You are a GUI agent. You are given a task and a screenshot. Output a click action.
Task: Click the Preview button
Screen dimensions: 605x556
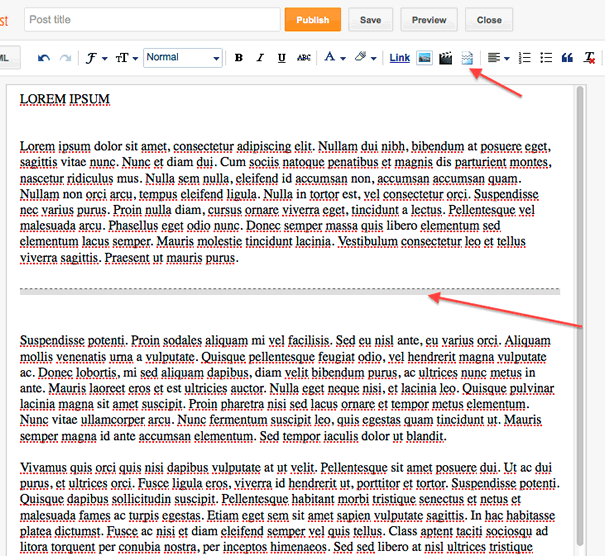tap(429, 19)
